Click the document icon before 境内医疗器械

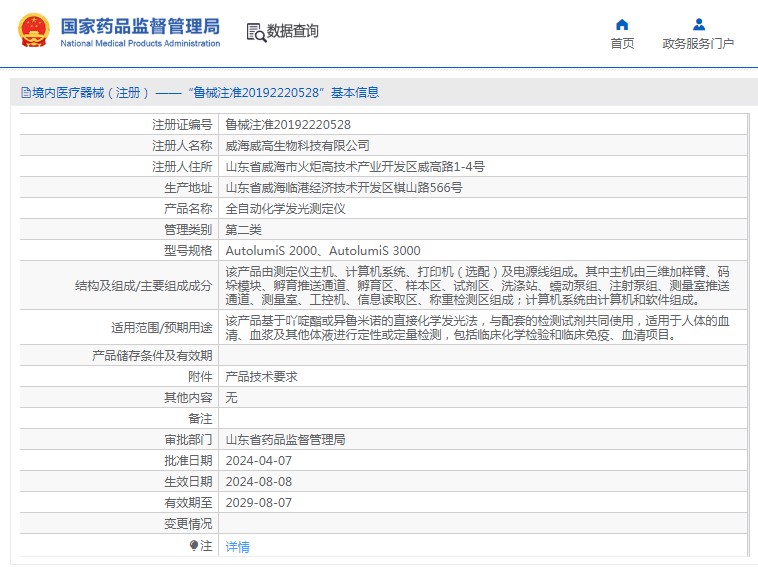click(26, 92)
